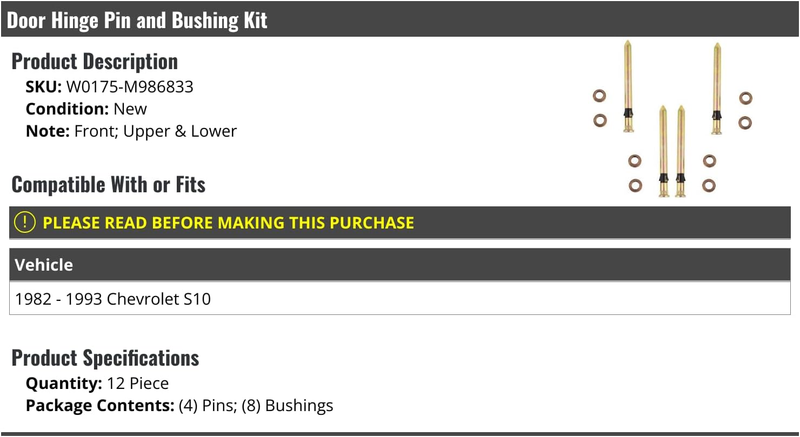Click the Package Contents pins and bushings line

179,405
